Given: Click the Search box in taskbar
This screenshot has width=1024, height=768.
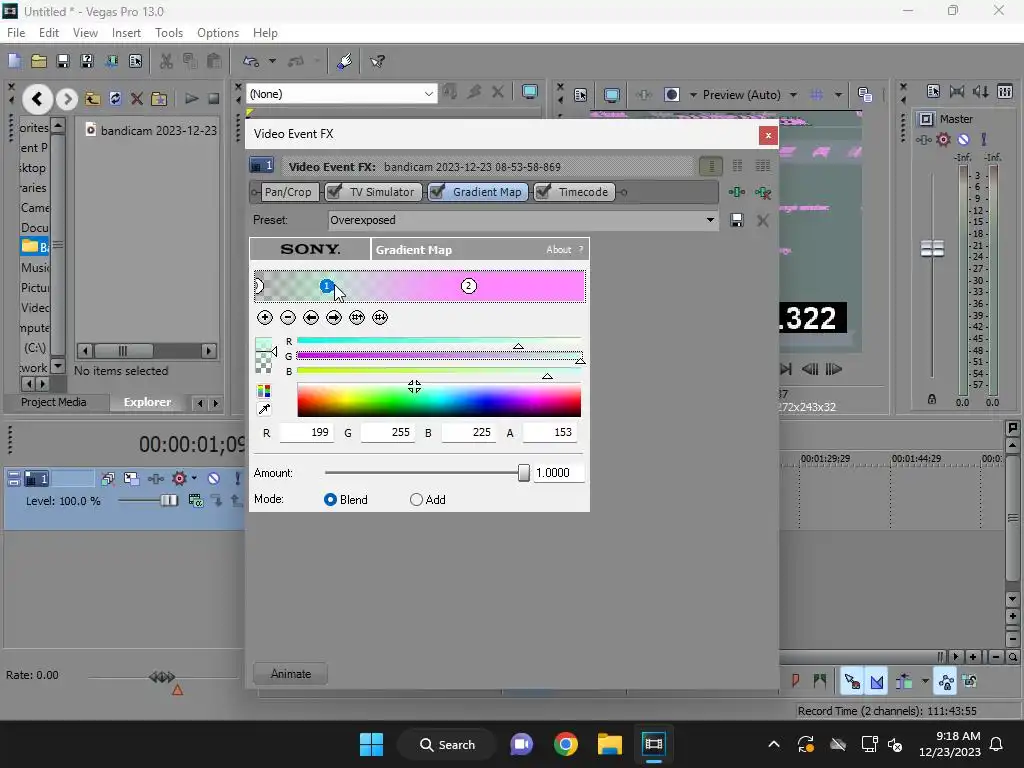Looking at the screenshot, I should tap(447, 744).
